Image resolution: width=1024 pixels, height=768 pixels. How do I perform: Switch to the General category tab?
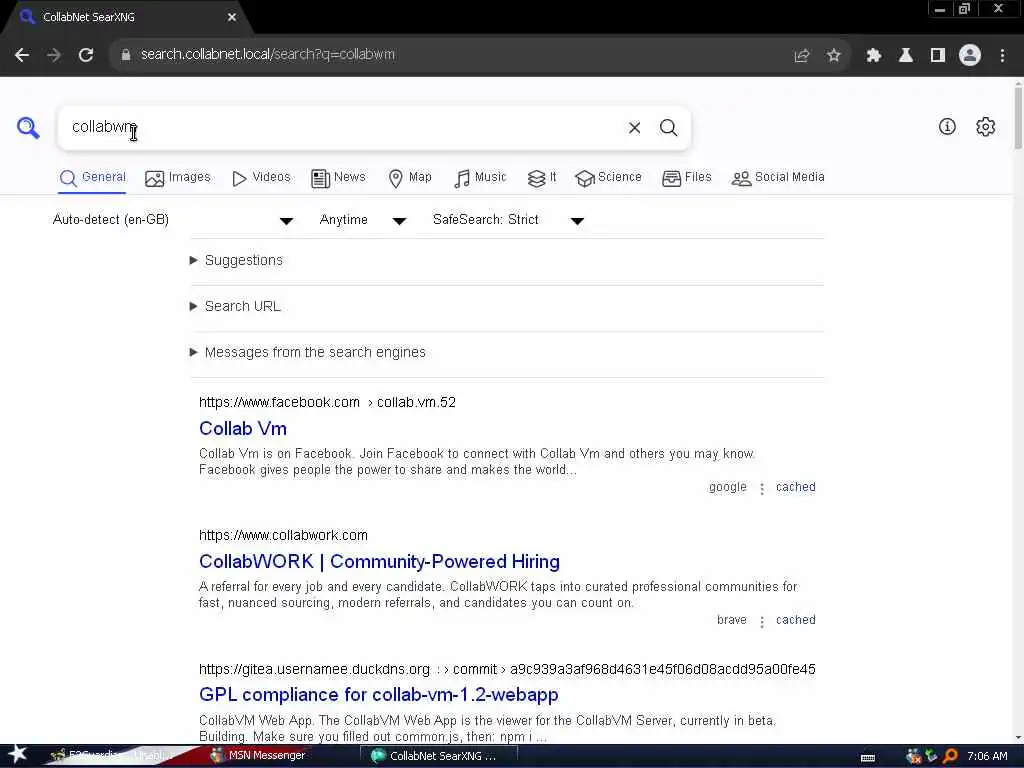93,178
